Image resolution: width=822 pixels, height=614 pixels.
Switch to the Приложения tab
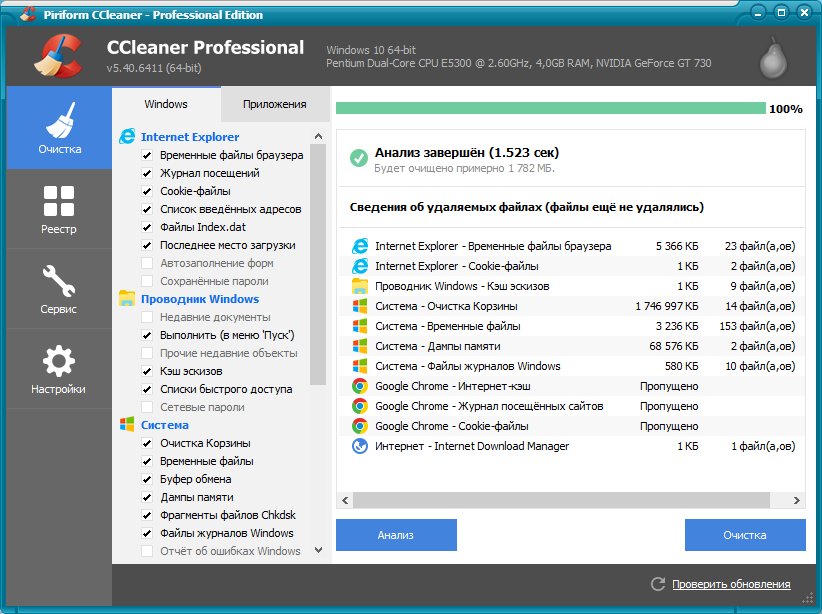[275, 104]
